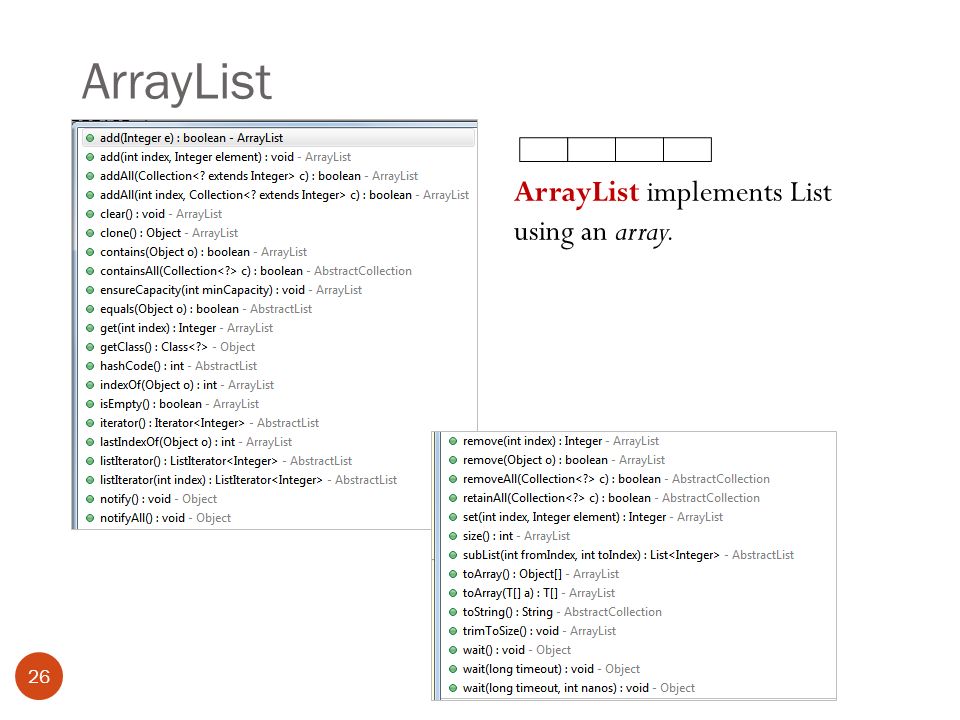This screenshot has height=720, width=960.
Task: Click the ArrayList slide title
Action: click(176, 82)
